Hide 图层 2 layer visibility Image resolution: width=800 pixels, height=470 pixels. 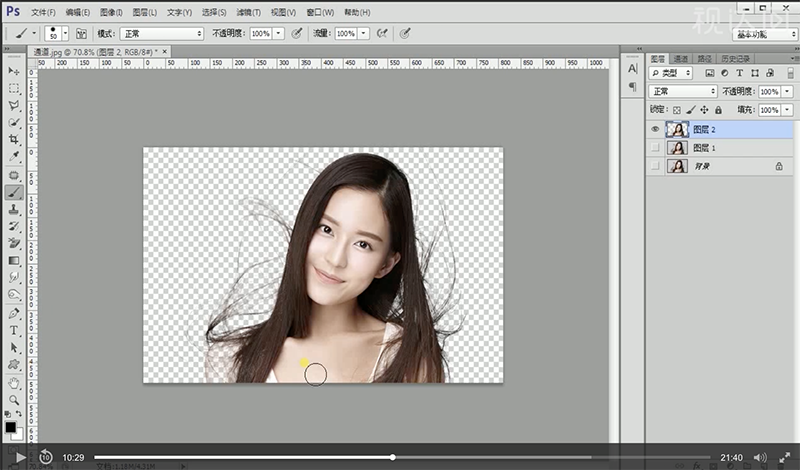click(655, 130)
